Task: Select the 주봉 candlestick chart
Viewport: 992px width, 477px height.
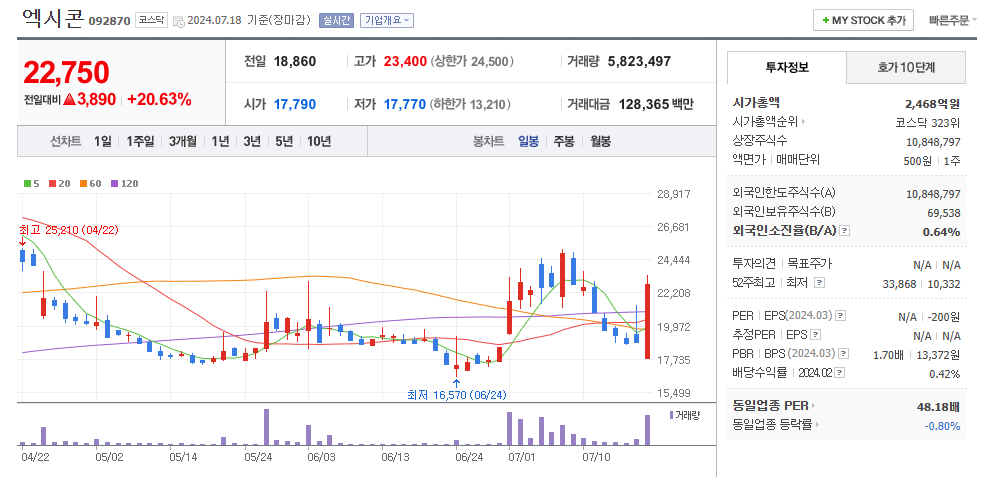Action: [564, 141]
